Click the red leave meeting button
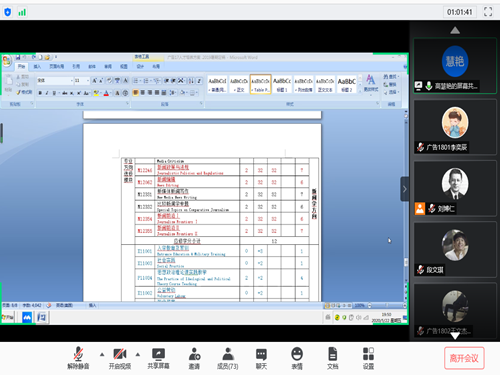The height and width of the screenshot is (375, 500). 464,358
